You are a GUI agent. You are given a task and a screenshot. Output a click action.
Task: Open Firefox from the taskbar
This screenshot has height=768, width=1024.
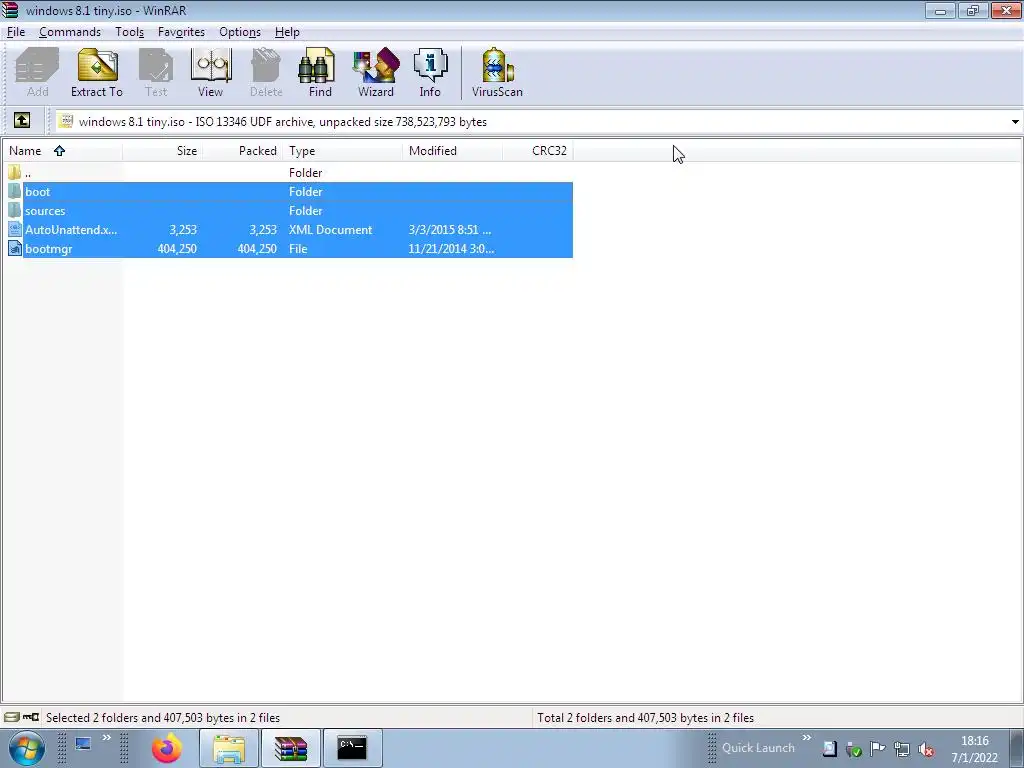tap(167, 748)
